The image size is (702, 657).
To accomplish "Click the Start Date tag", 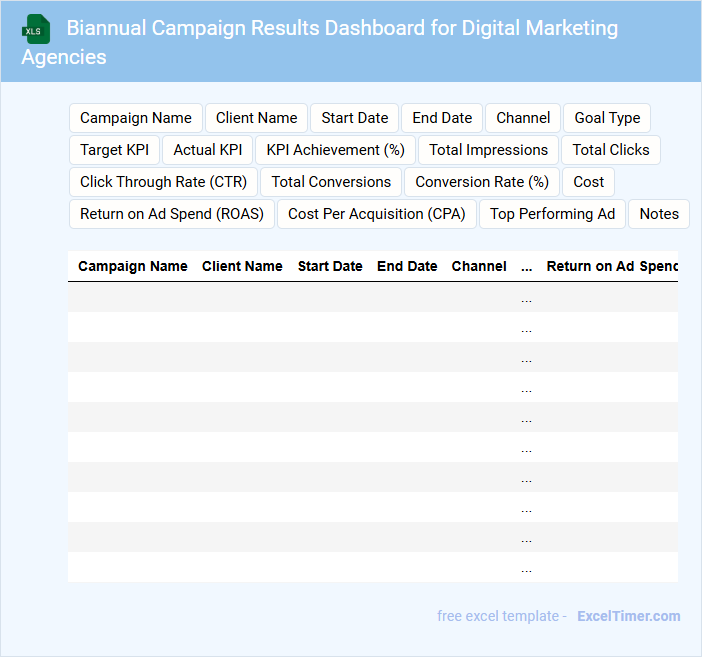I will (x=355, y=118).
